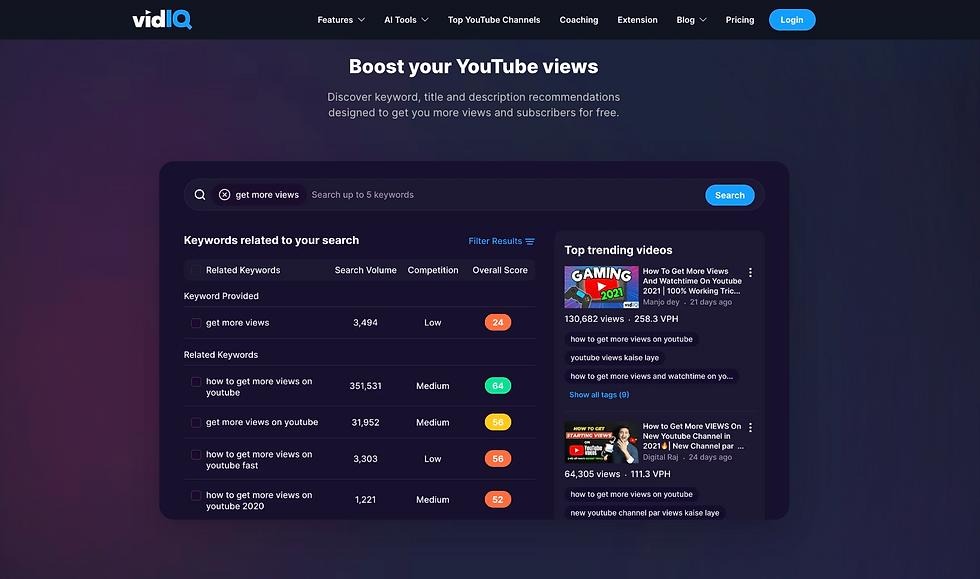Open the Gaming 2021 video thumbnail

tap(601, 287)
